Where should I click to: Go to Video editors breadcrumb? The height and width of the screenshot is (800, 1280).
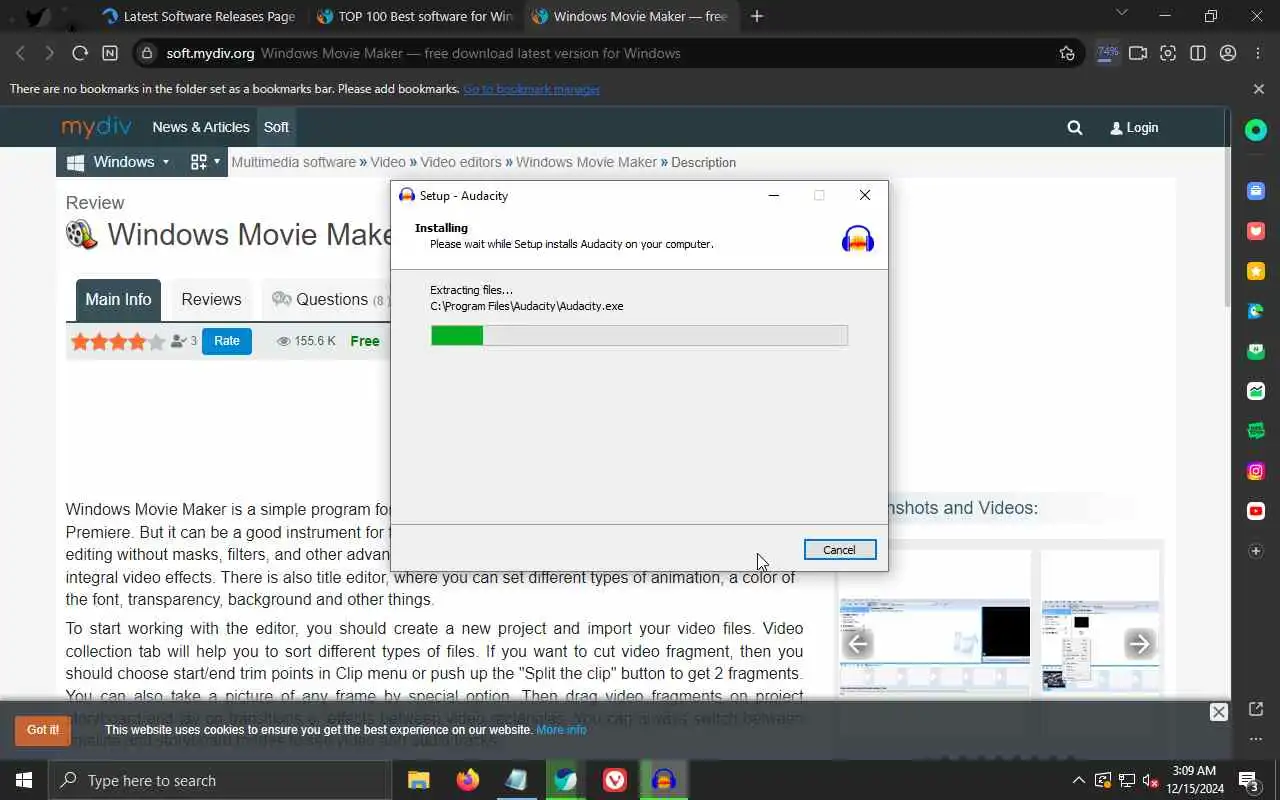tap(461, 162)
